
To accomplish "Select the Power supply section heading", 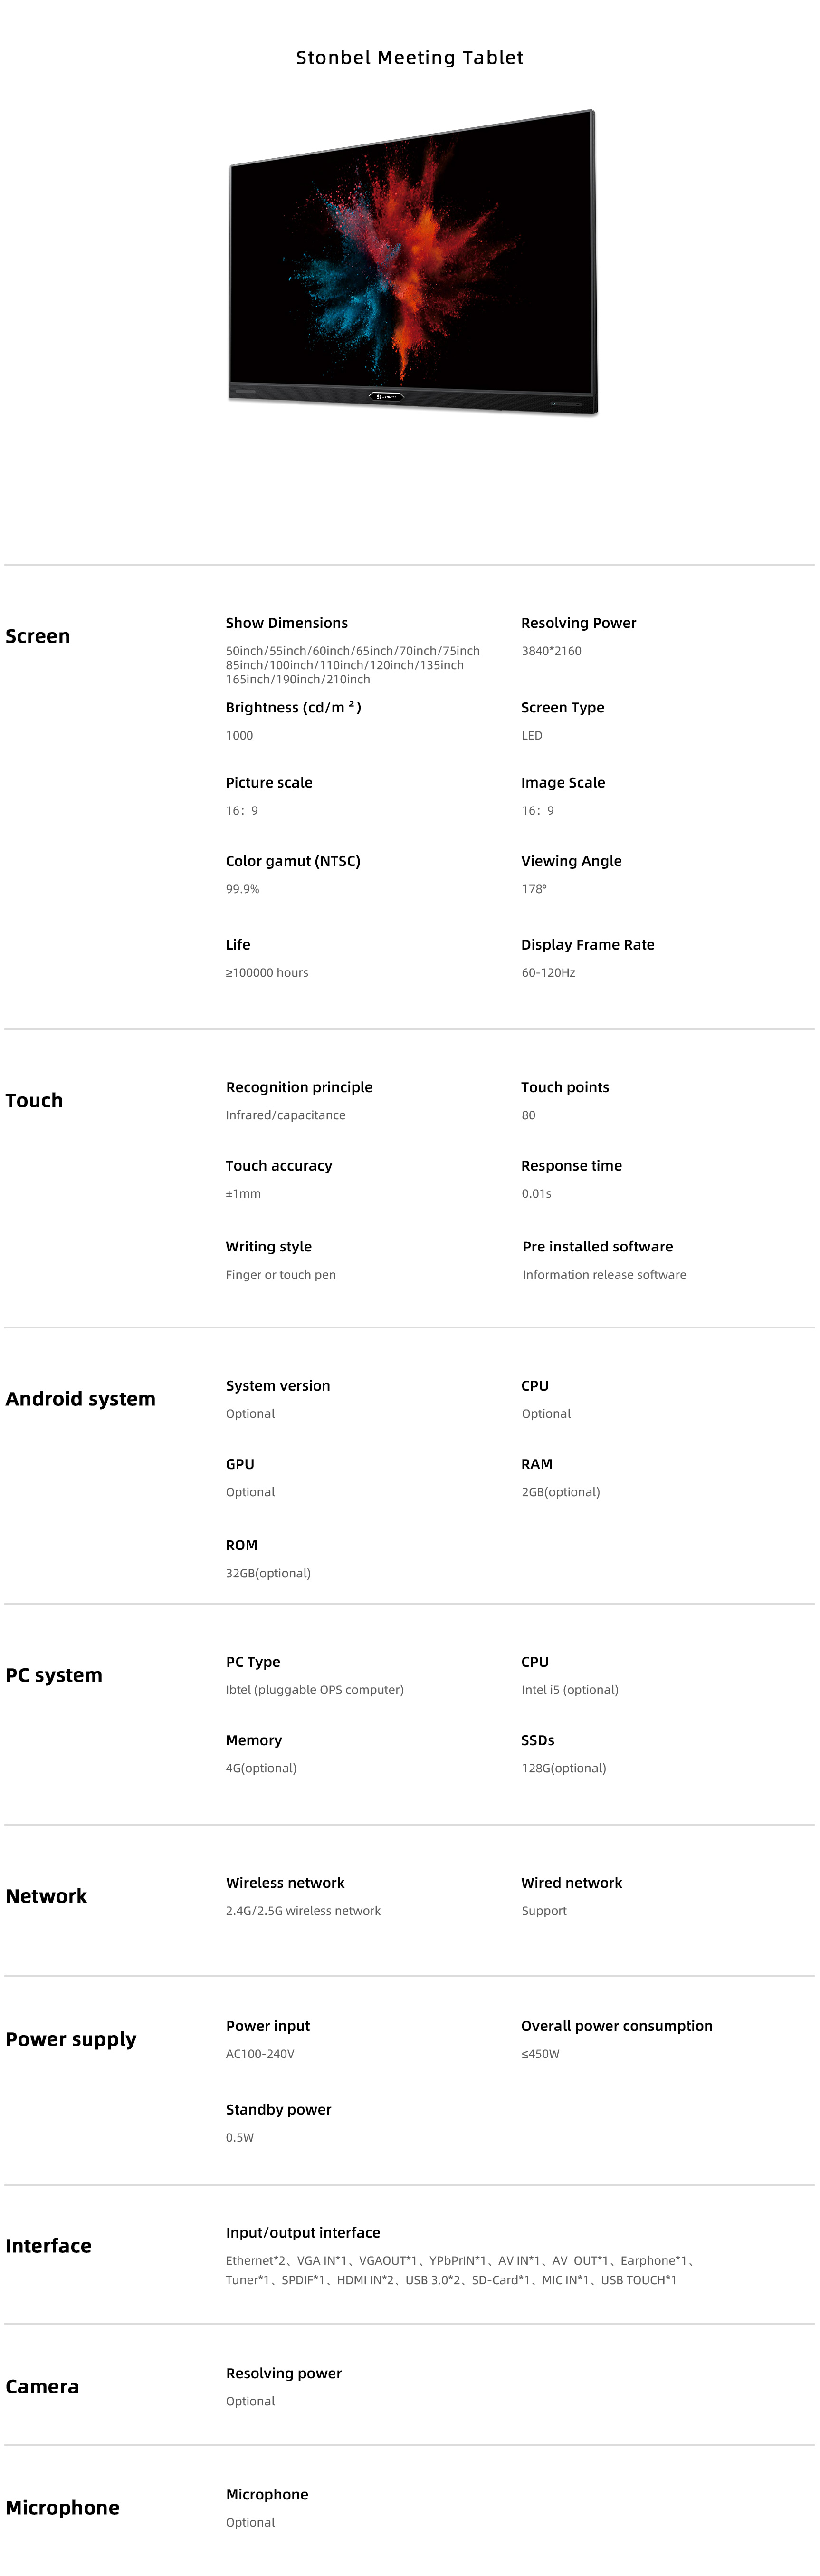I will pyautogui.click(x=71, y=2039).
